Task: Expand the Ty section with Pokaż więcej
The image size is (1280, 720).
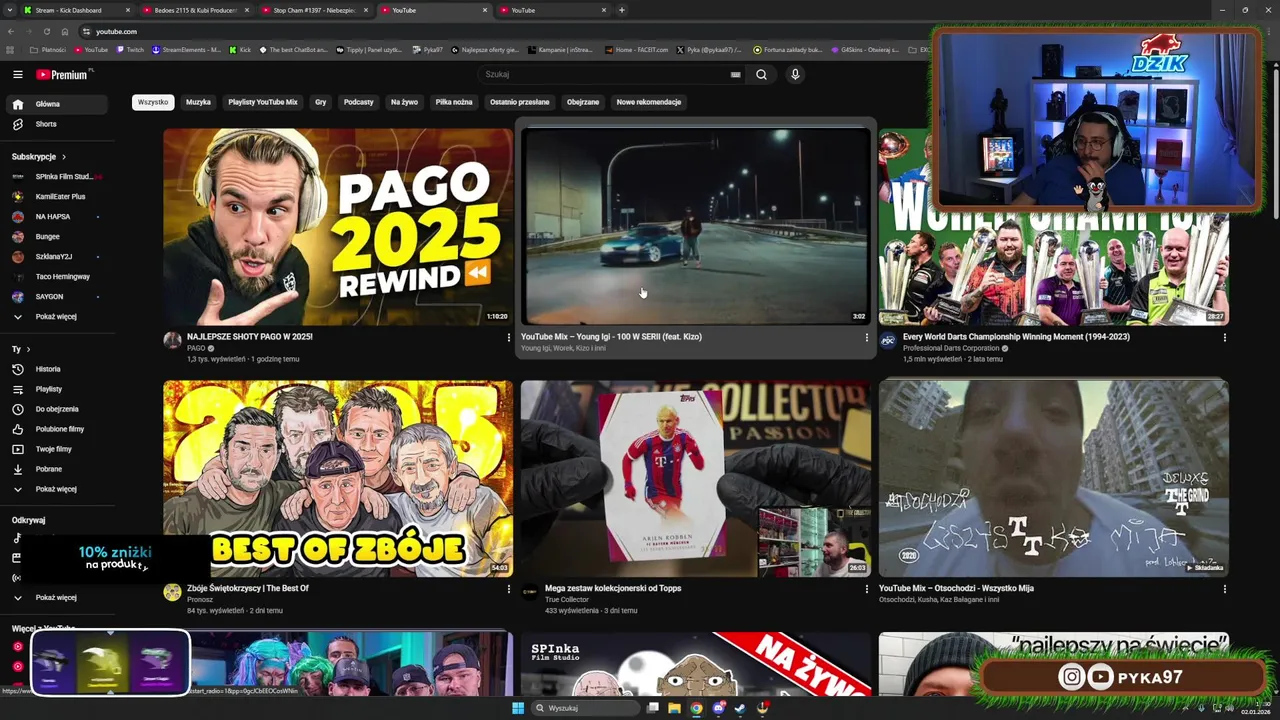Action: click(x=56, y=489)
